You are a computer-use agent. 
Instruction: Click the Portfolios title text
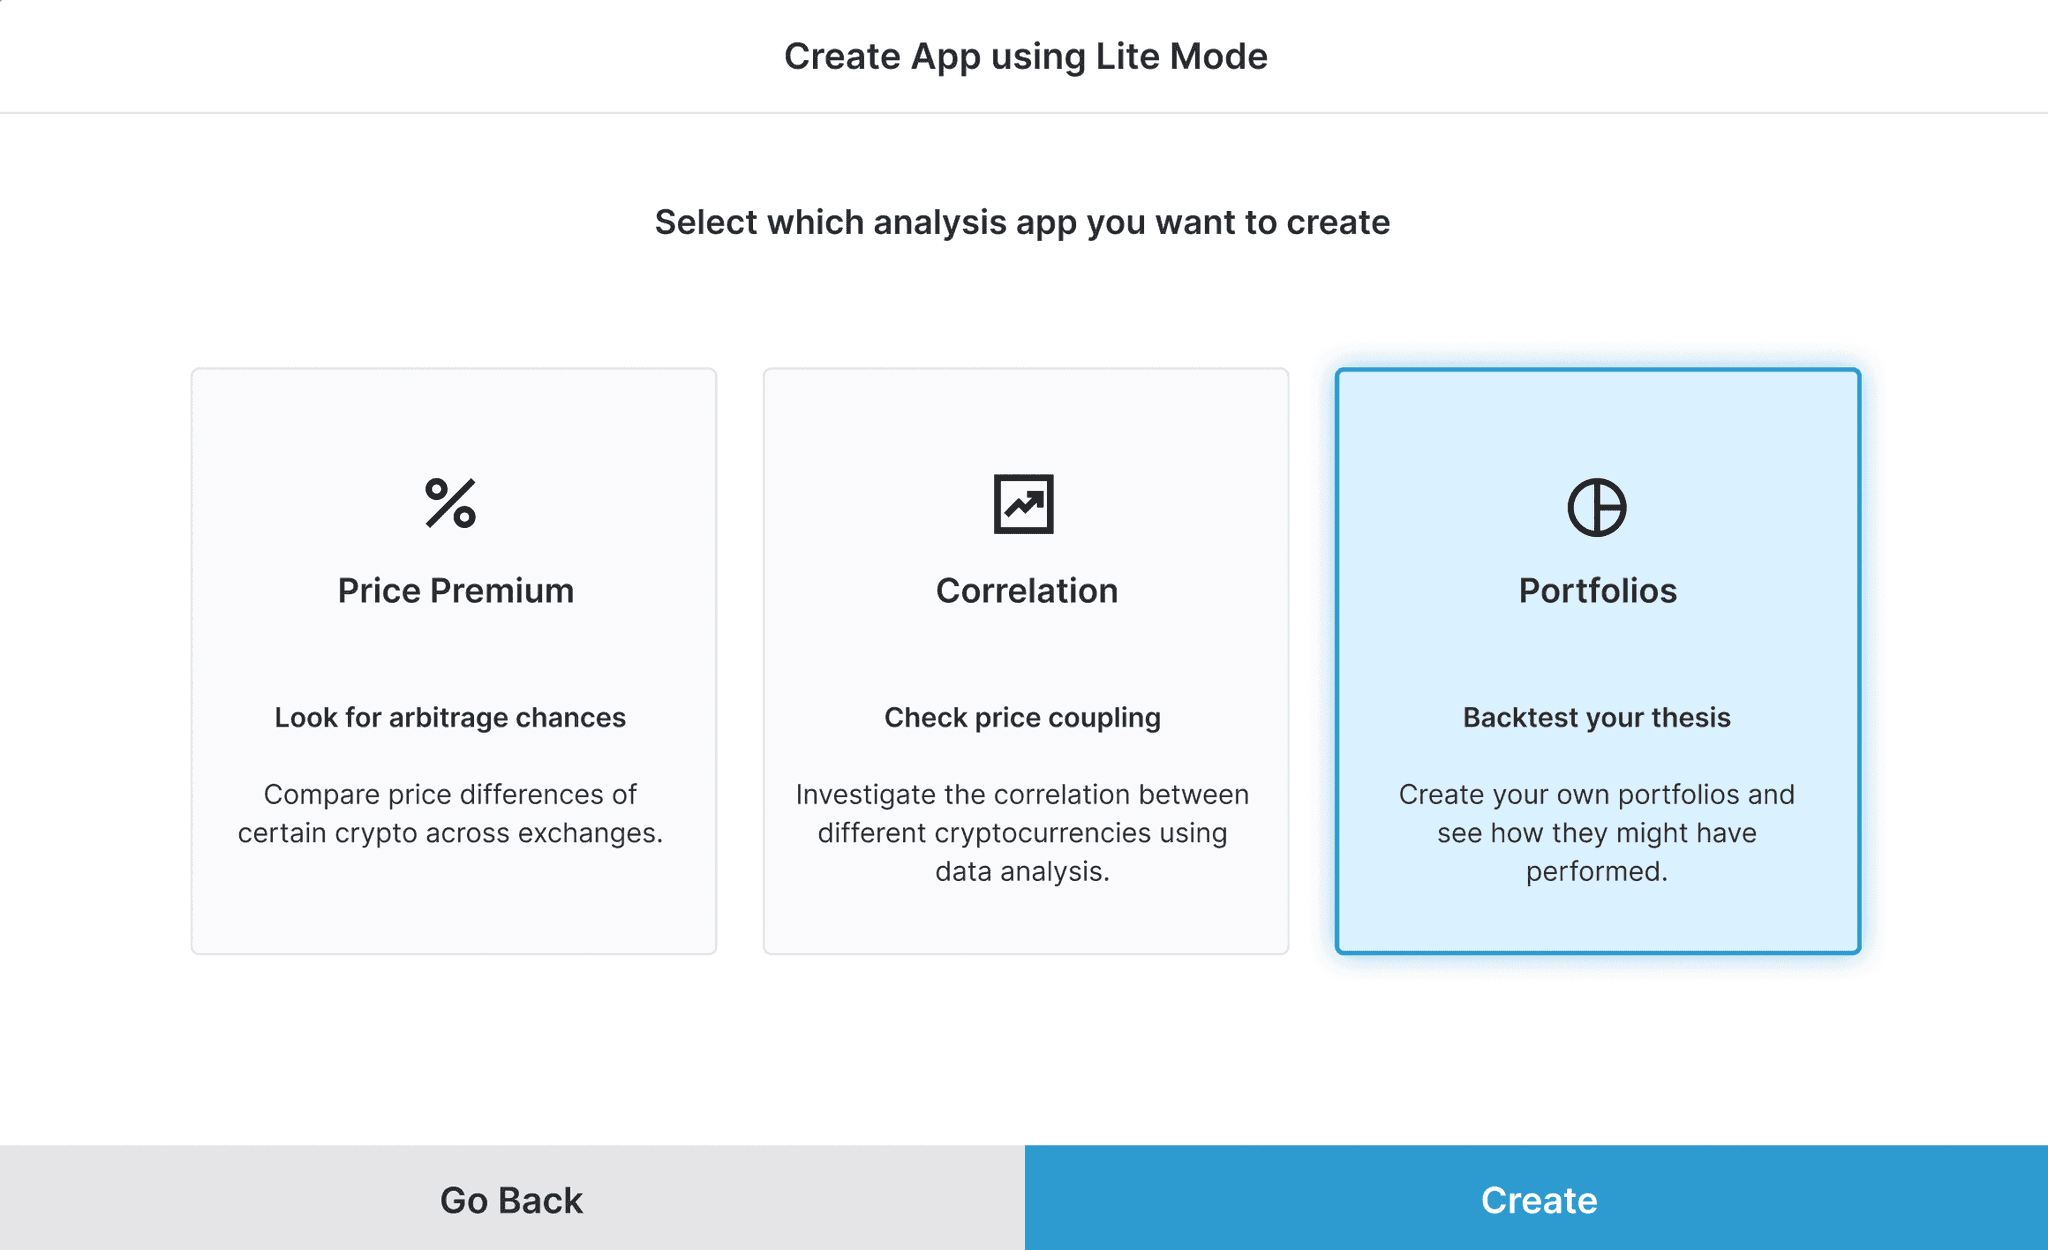pyautogui.click(x=1597, y=590)
